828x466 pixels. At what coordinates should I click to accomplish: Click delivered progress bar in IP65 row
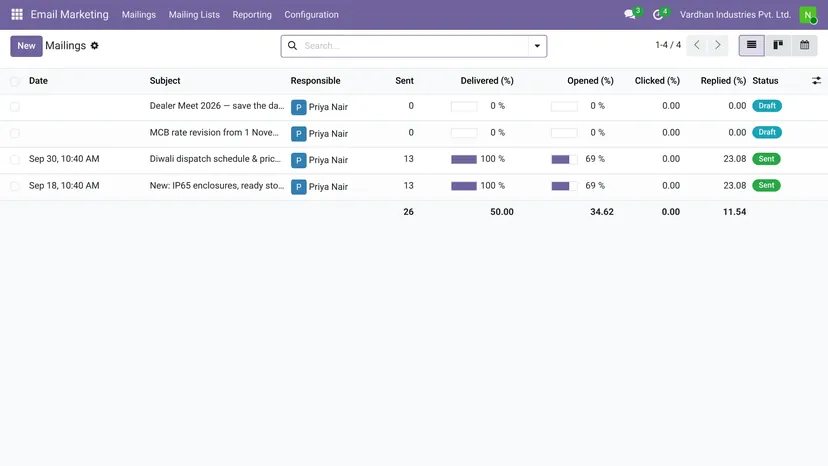[x=464, y=186]
